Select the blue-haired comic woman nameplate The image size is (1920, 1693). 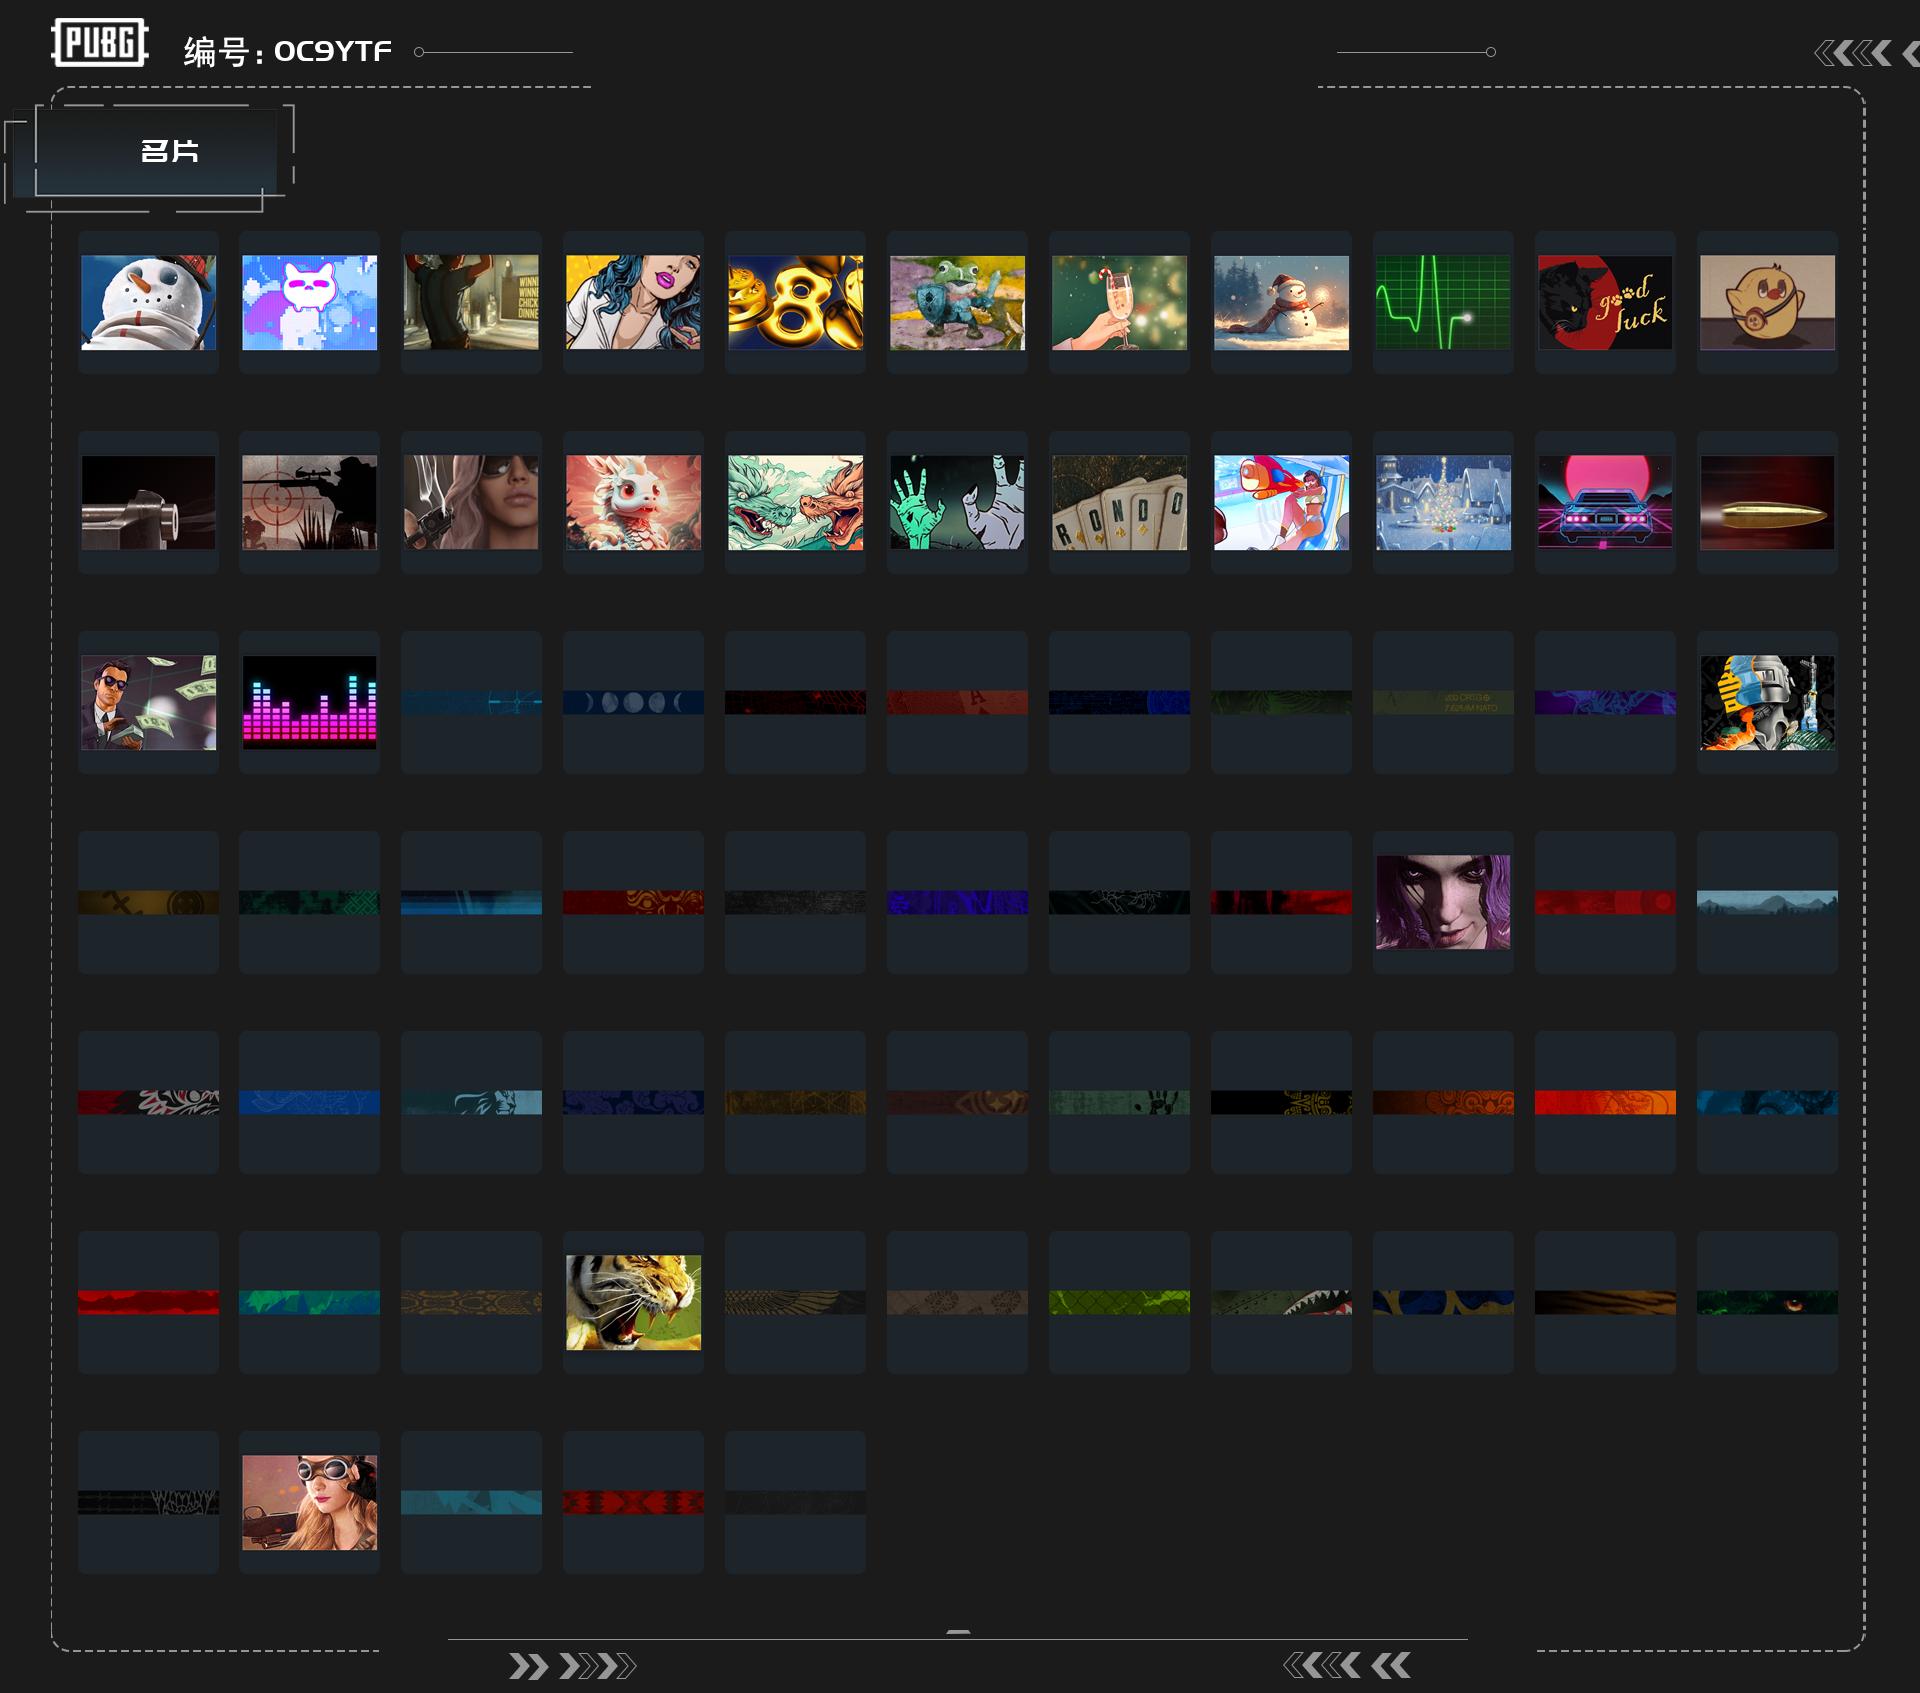(x=633, y=302)
